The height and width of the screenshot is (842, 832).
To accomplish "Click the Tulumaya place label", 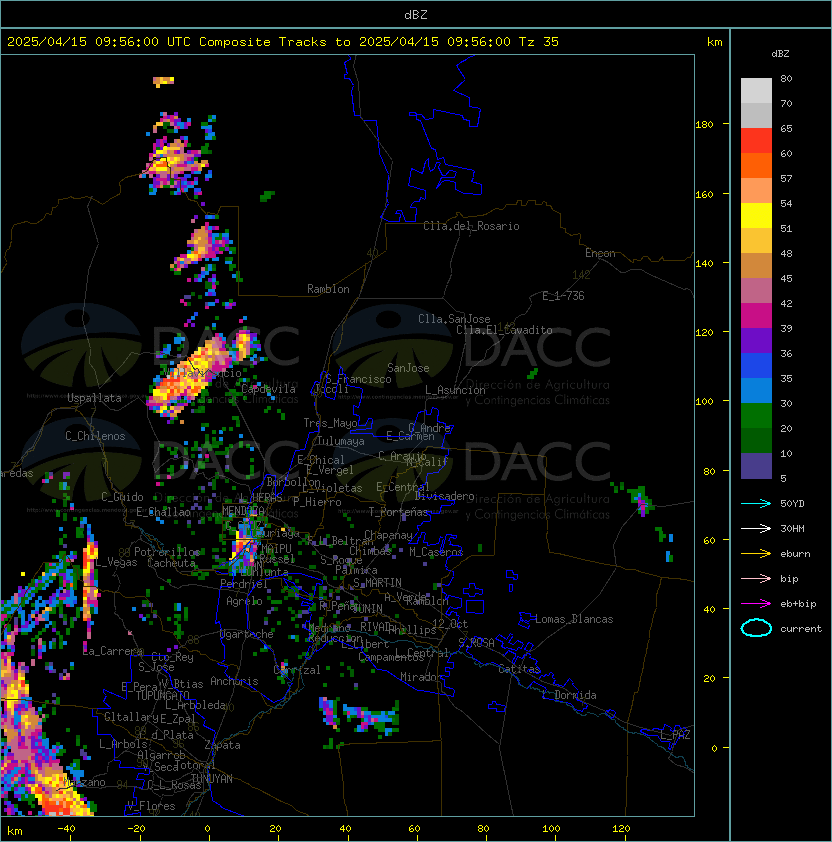I will 341,441.
